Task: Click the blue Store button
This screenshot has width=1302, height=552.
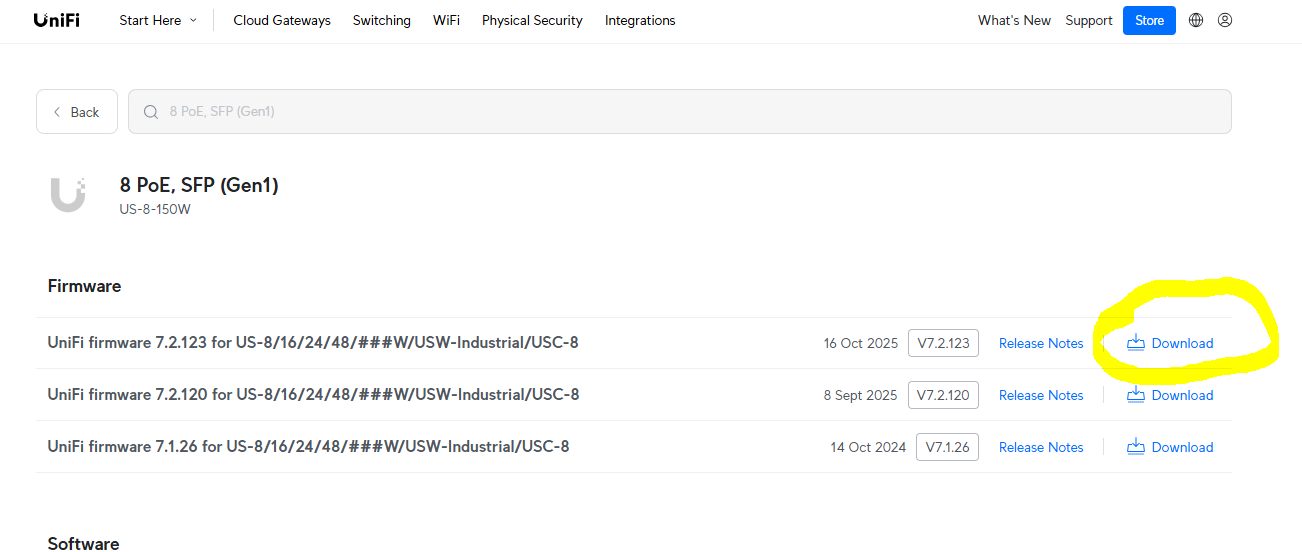Action: click(x=1149, y=20)
